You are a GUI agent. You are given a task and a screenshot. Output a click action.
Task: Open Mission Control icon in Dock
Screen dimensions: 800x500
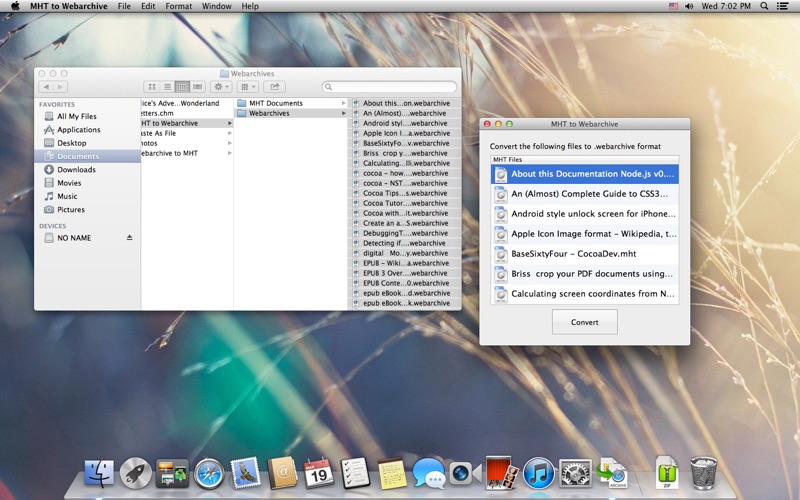[x=172, y=473]
